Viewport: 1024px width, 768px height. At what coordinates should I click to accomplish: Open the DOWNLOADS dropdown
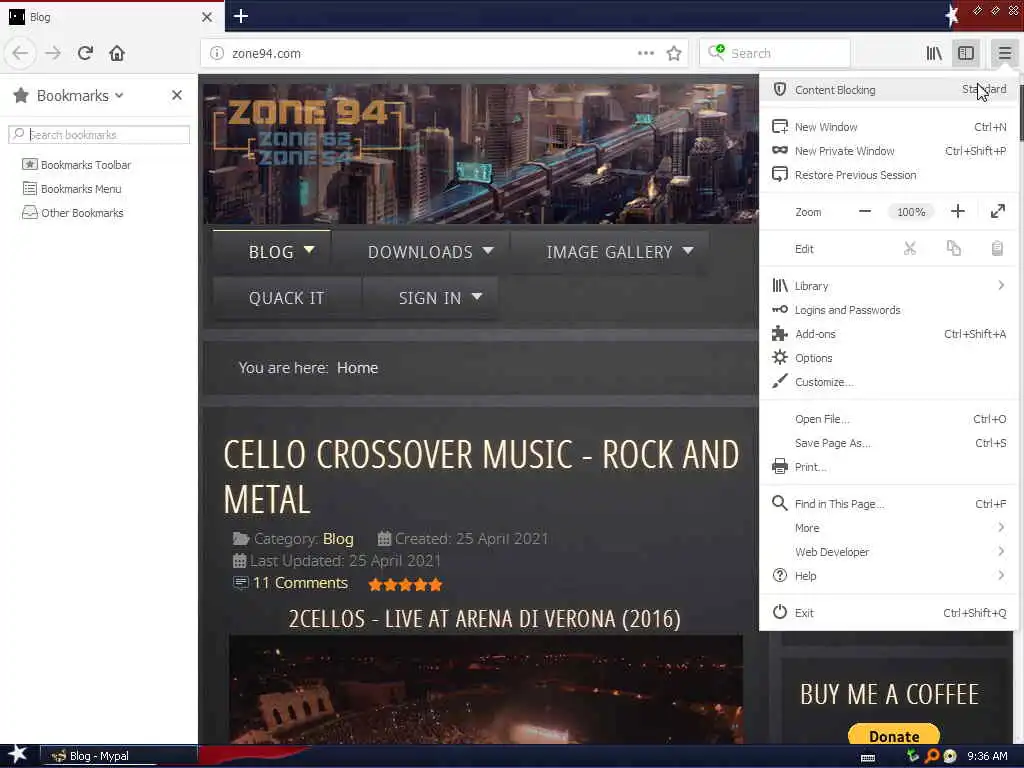(x=421, y=251)
